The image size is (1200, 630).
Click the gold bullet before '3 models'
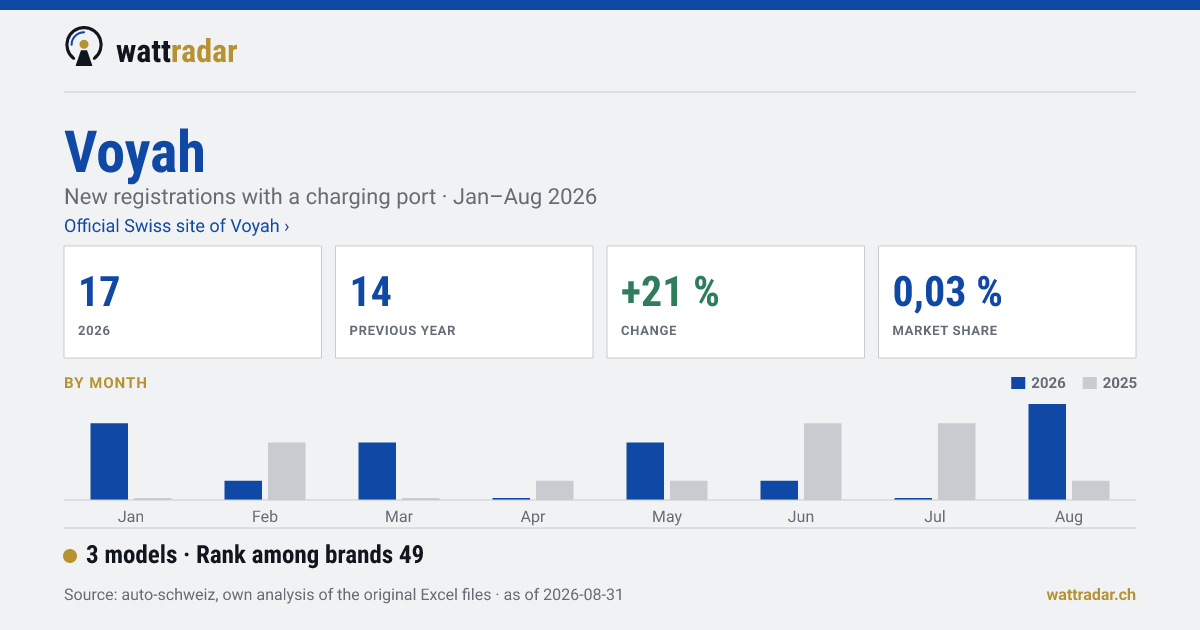tap(70, 556)
